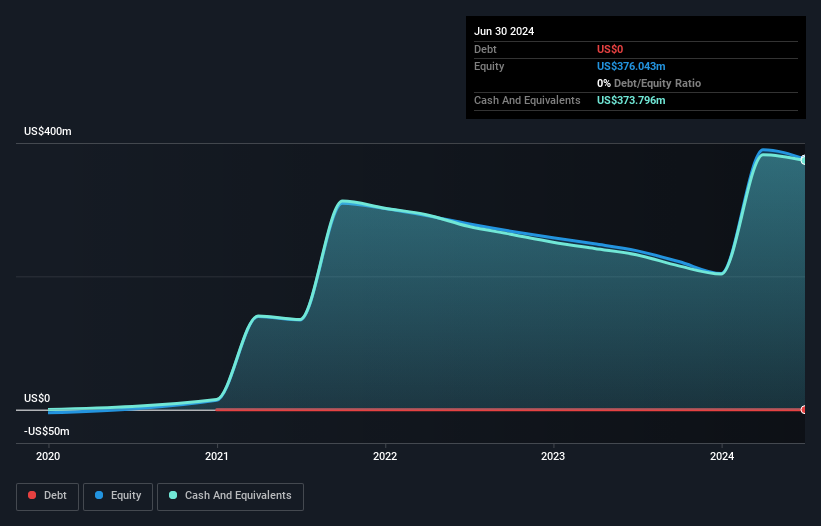Click the 2020 x-axis label
This screenshot has width=821, height=526.
[x=48, y=456]
